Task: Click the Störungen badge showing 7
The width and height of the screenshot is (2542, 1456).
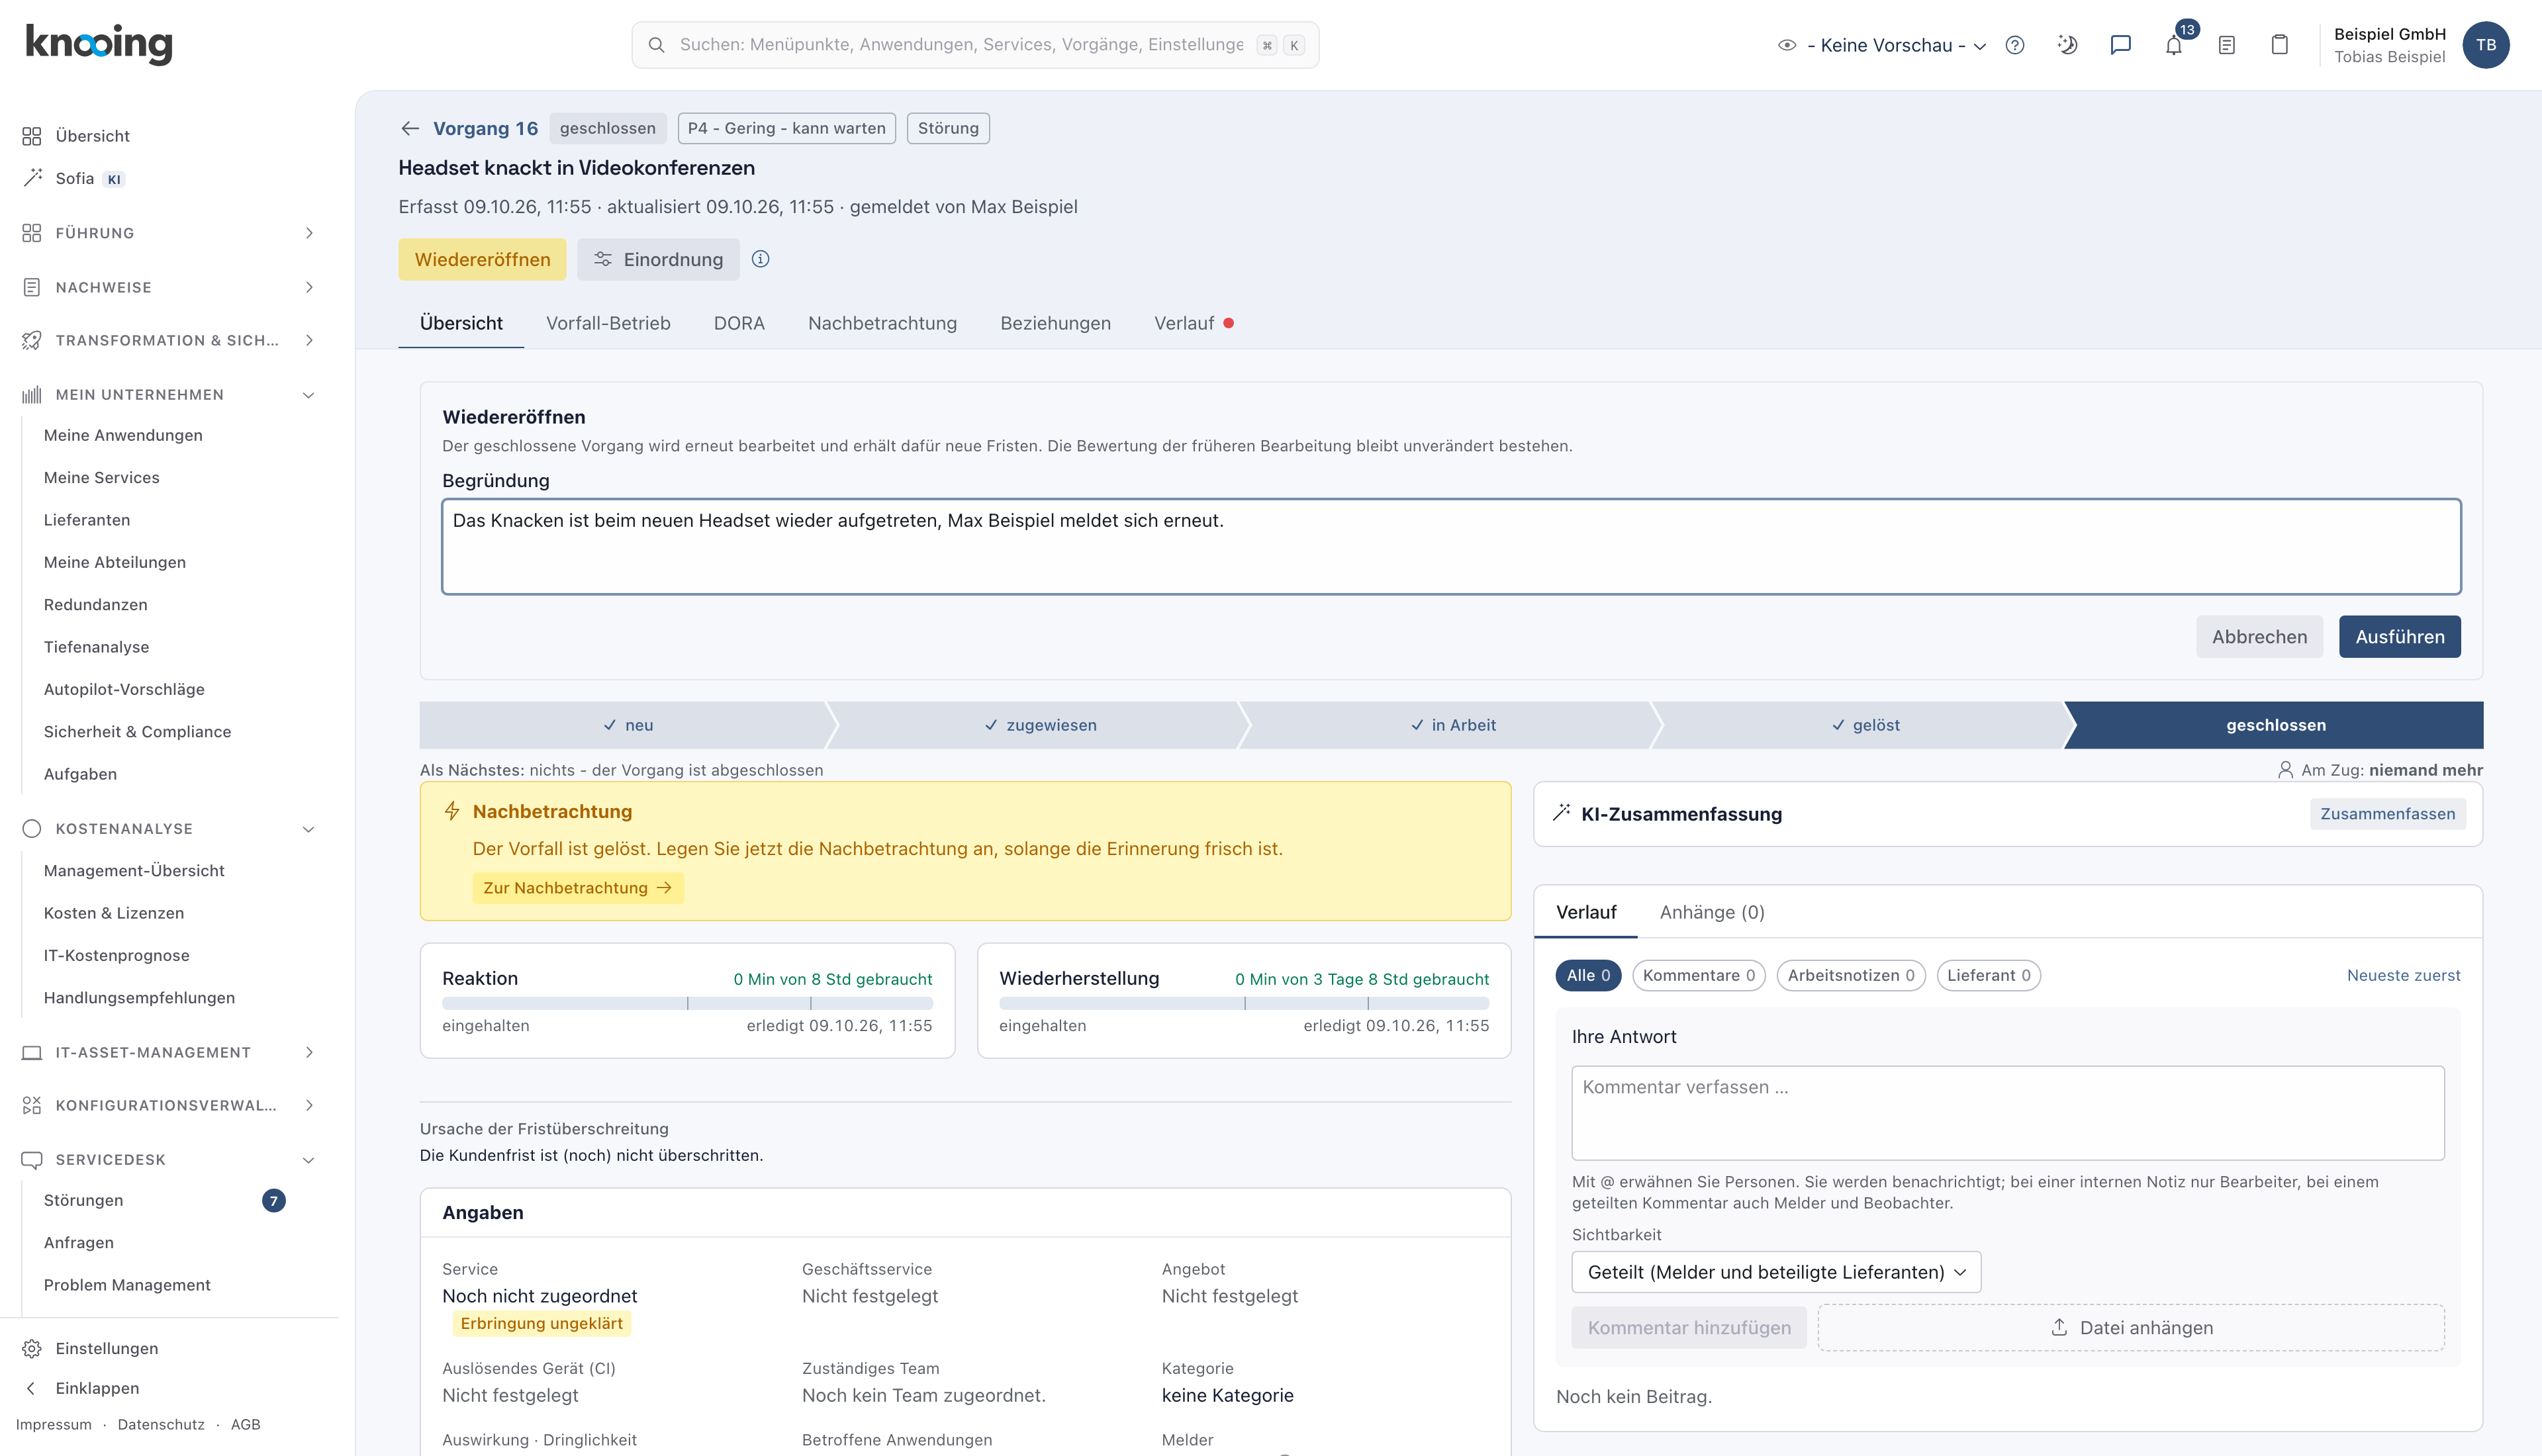Action: (x=274, y=1200)
